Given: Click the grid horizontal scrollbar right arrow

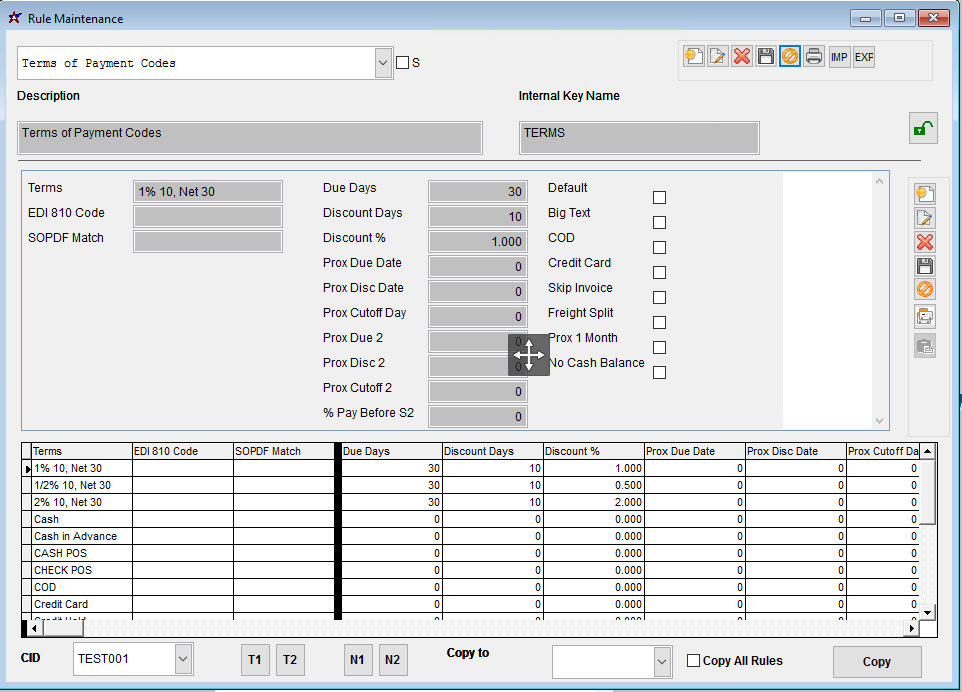Looking at the screenshot, I should click(910, 629).
